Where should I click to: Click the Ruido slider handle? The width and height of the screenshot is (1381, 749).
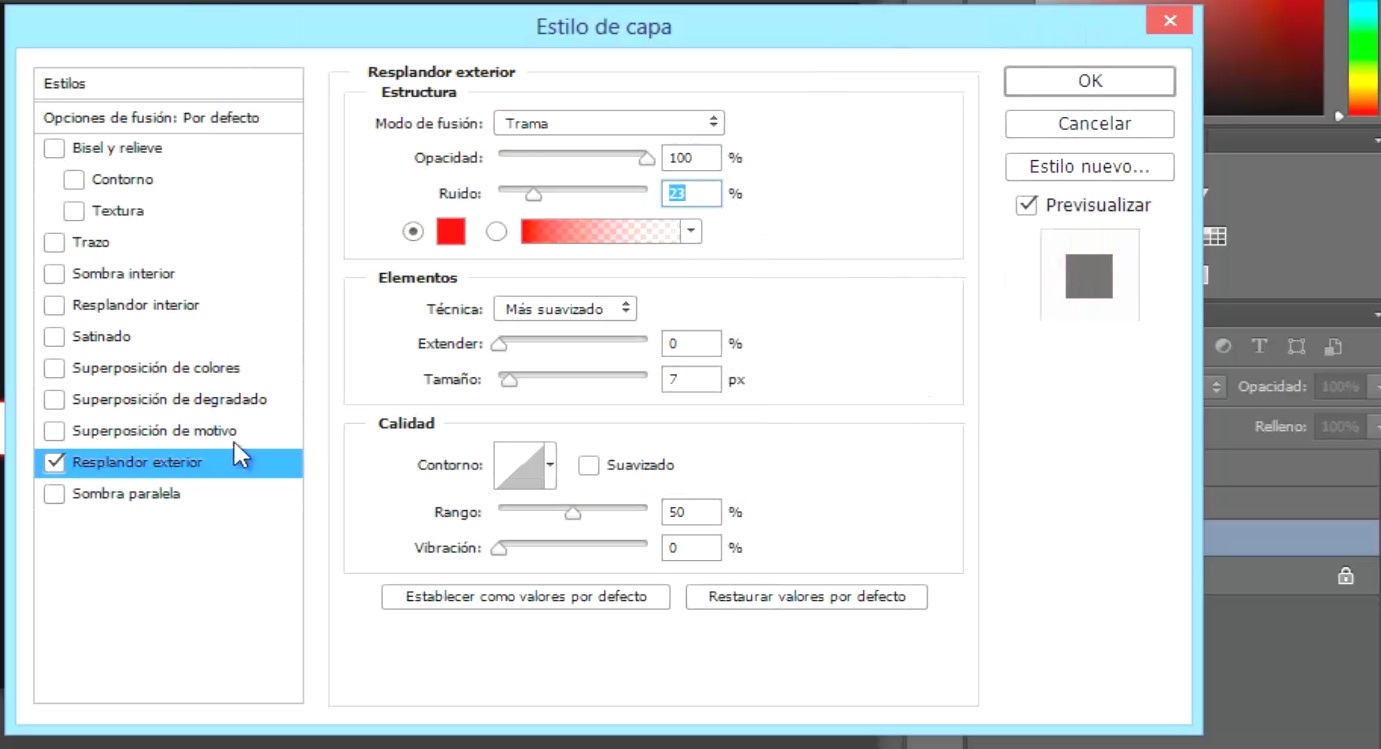(x=533, y=194)
